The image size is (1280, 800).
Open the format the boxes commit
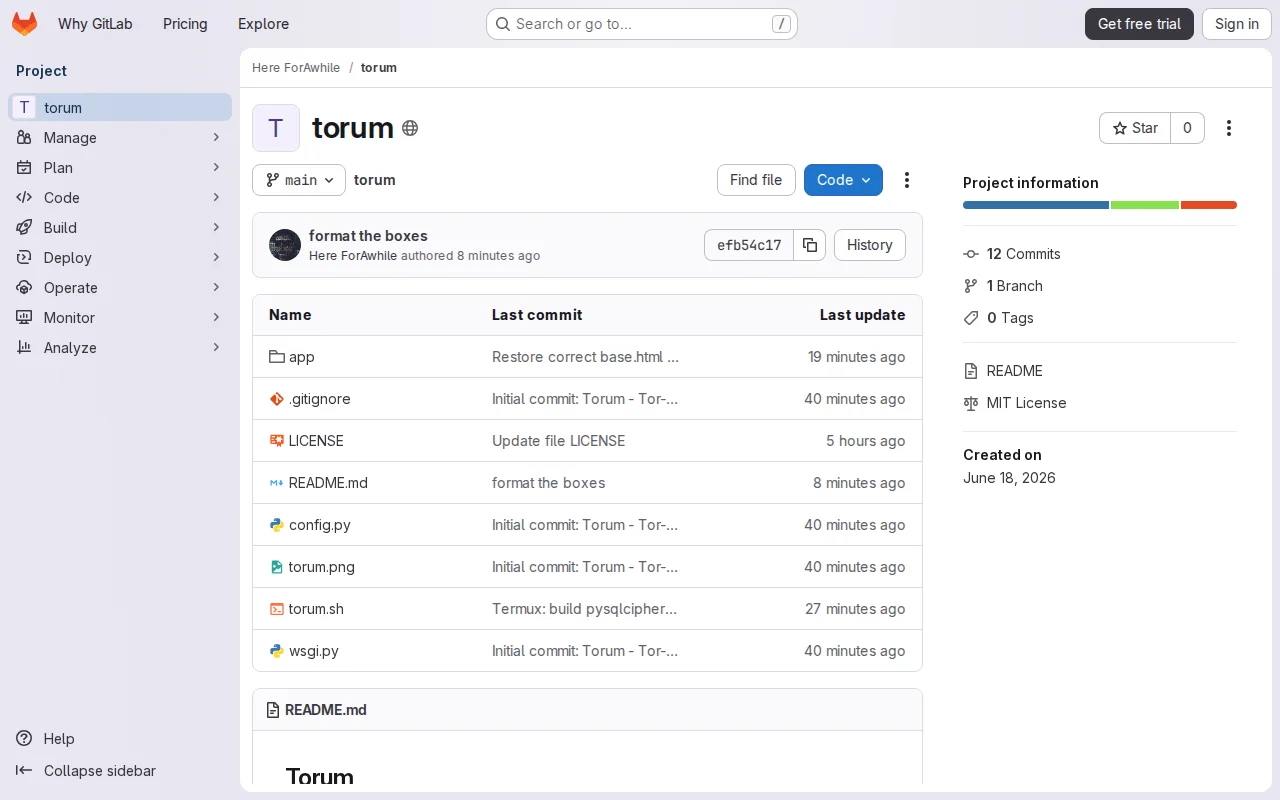click(368, 236)
